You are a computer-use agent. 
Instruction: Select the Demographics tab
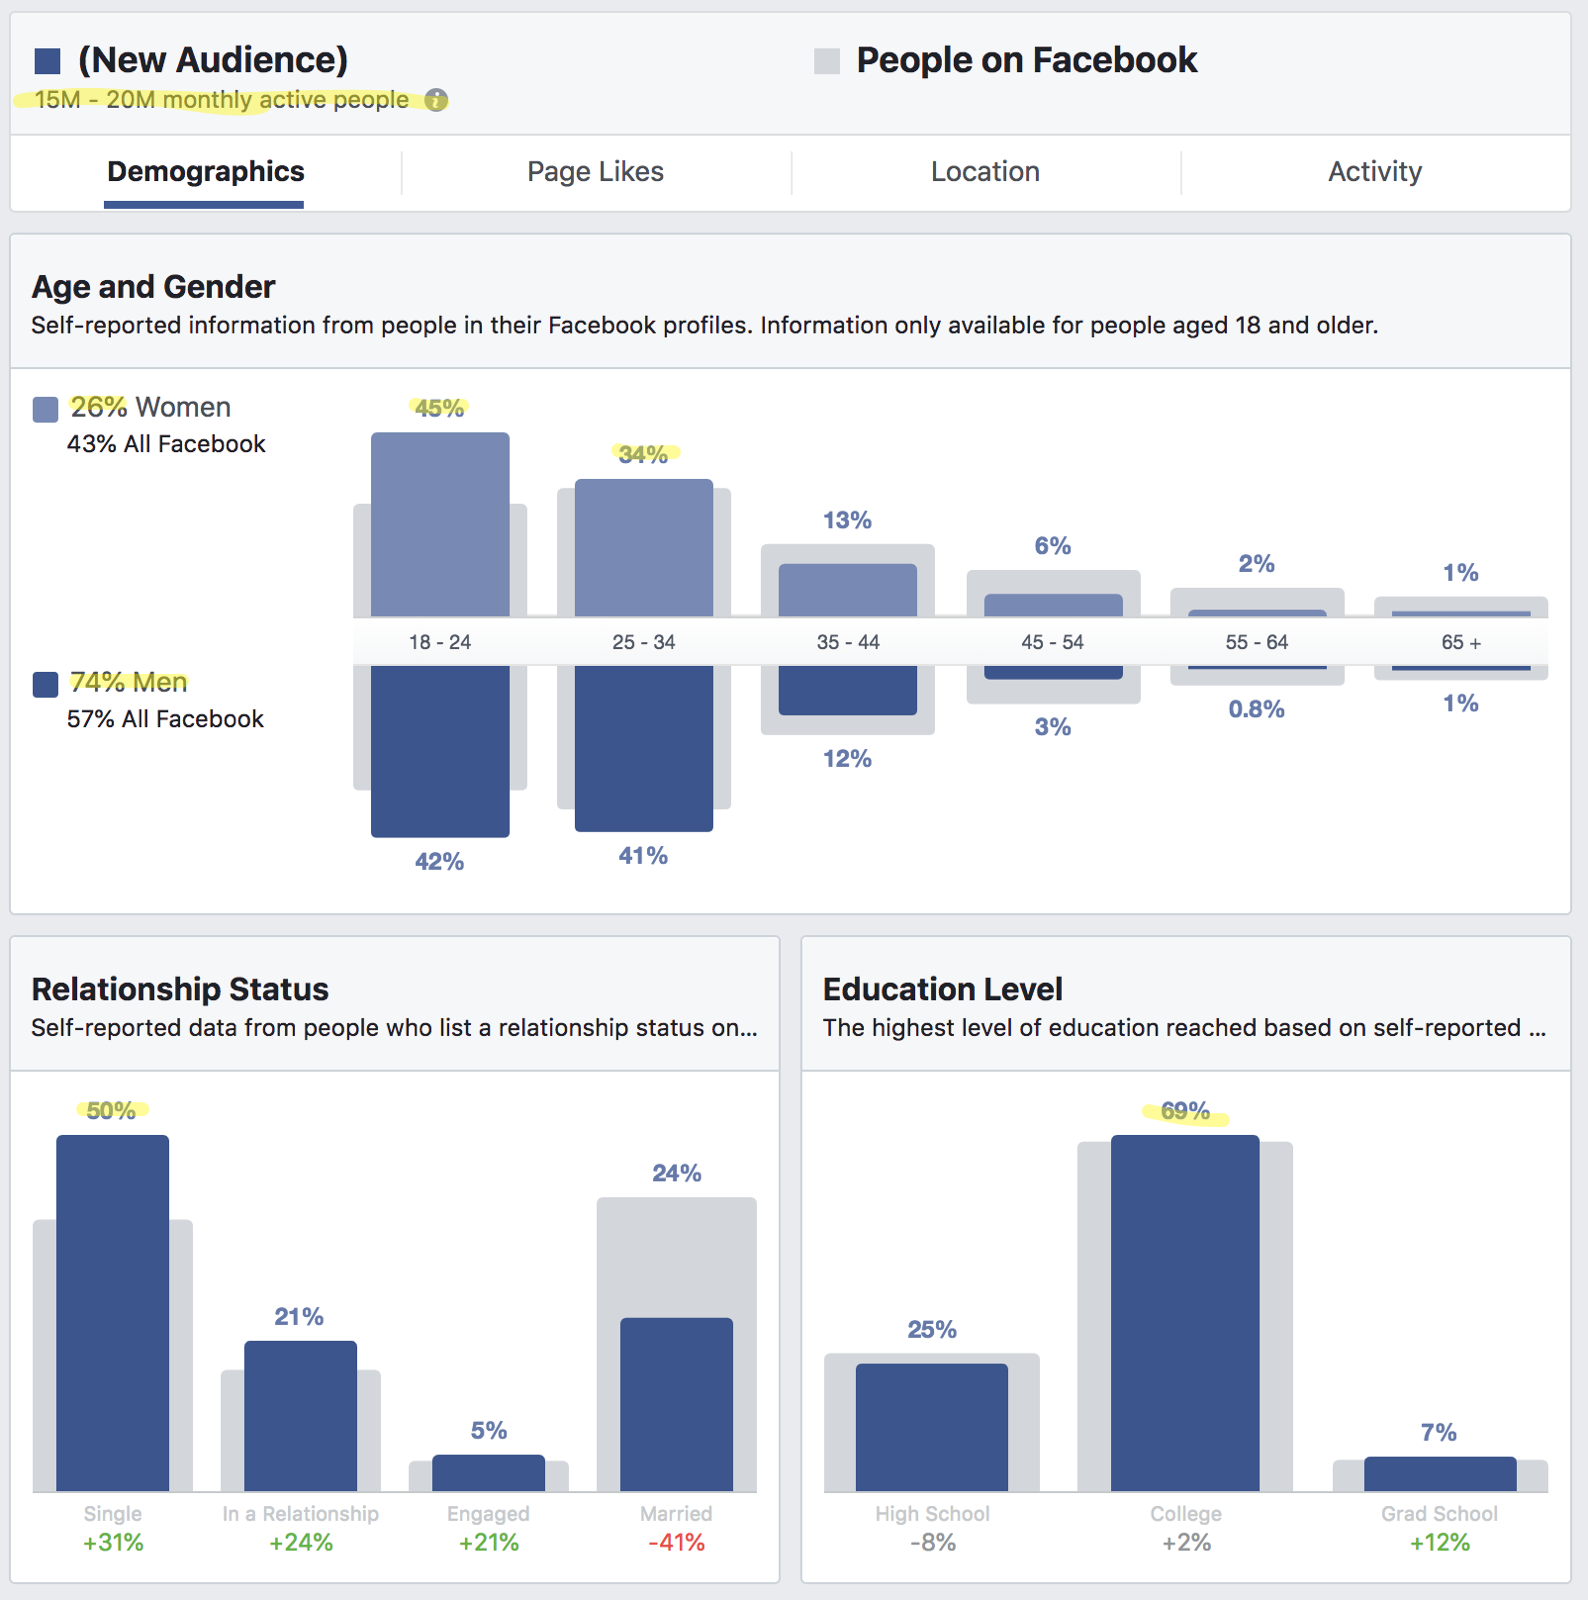point(205,172)
